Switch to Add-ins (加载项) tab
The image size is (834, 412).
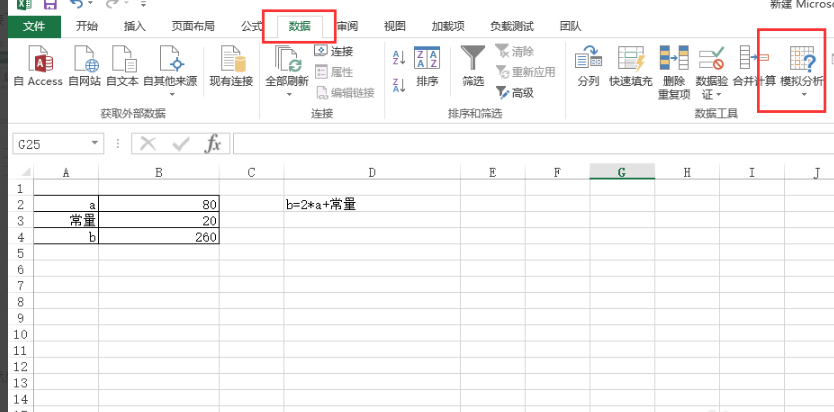point(448,27)
